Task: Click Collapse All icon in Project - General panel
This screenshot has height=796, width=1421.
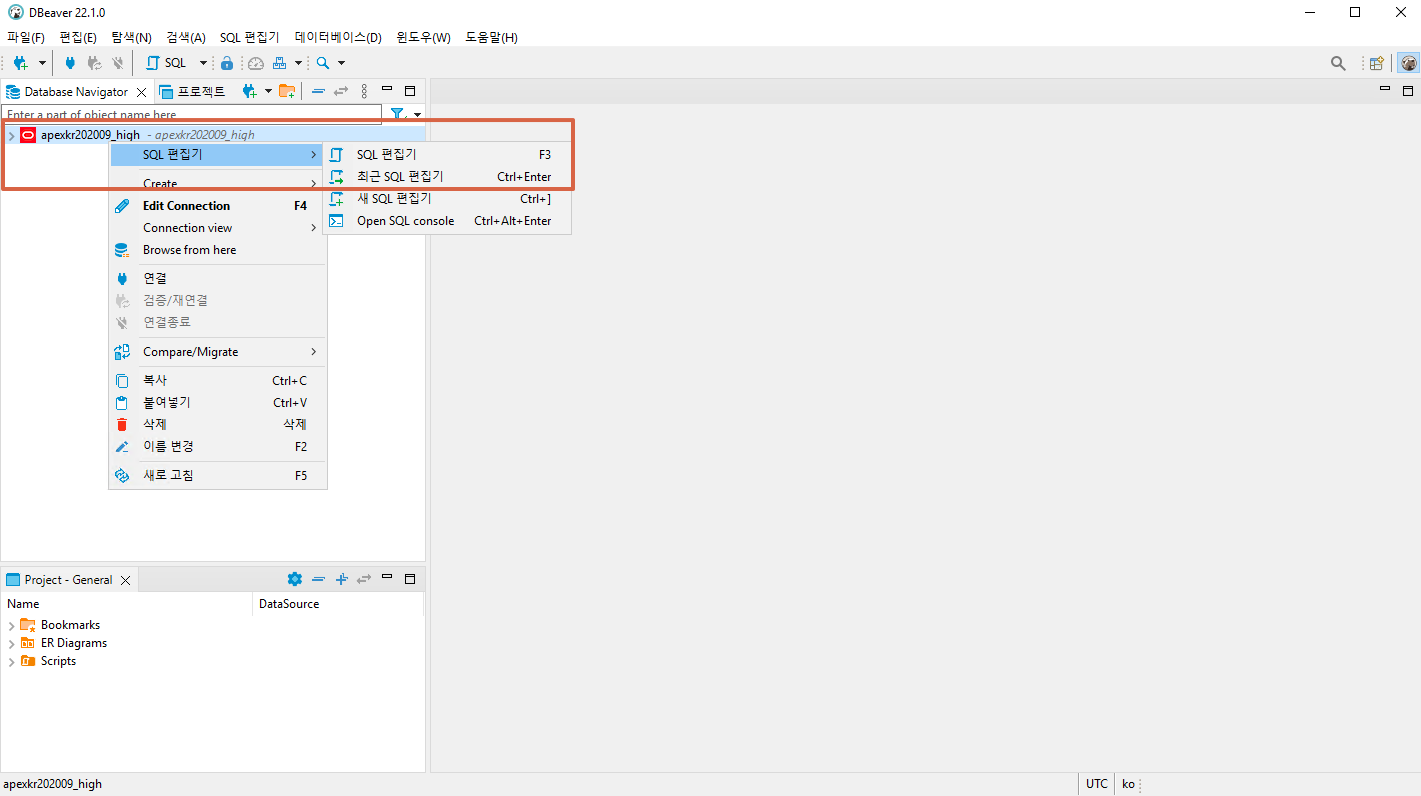Action: click(x=318, y=579)
